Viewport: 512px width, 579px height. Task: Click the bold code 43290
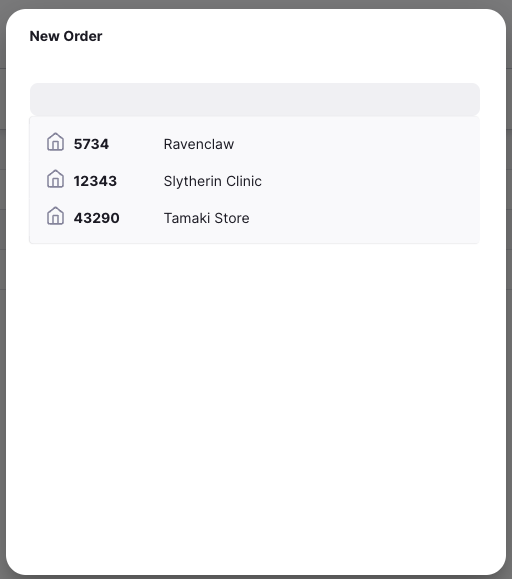(x=96, y=218)
